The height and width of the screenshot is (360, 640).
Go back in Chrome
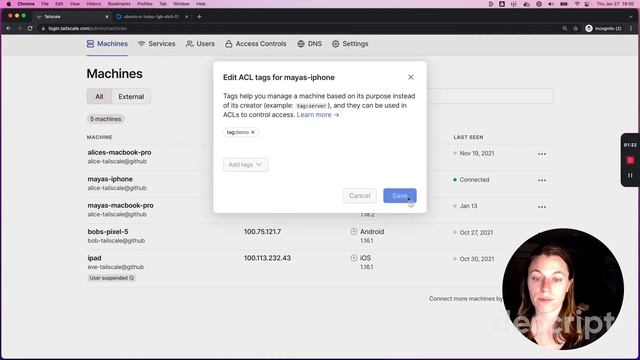(9, 29)
